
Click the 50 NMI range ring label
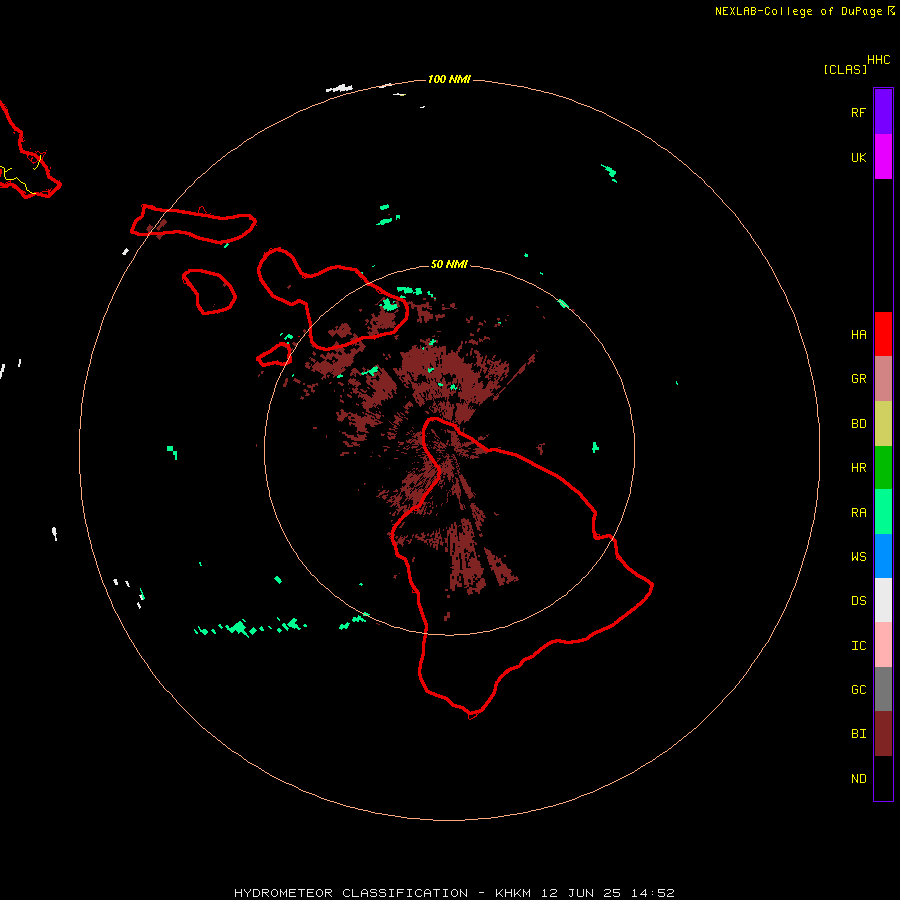[449, 264]
